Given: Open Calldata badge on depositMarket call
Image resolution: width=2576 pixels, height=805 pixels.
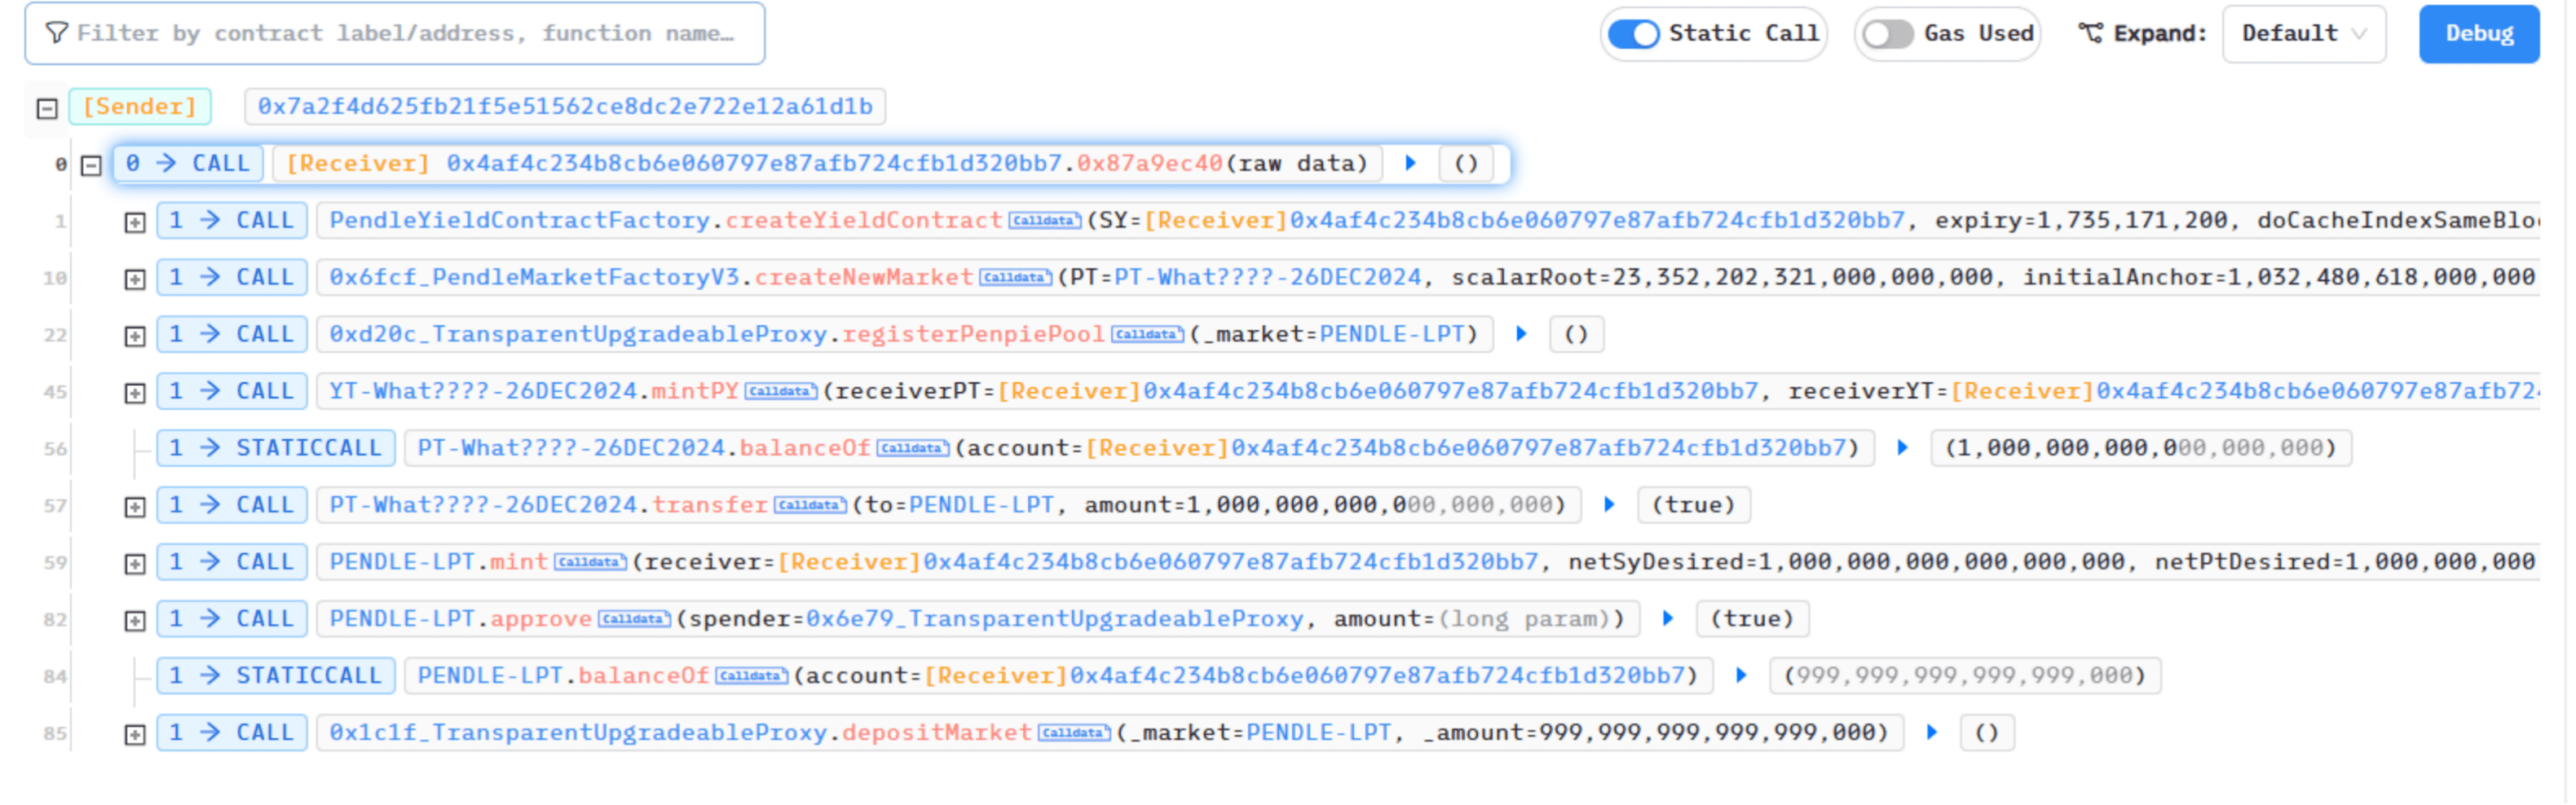Looking at the screenshot, I should coord(1075,732).
